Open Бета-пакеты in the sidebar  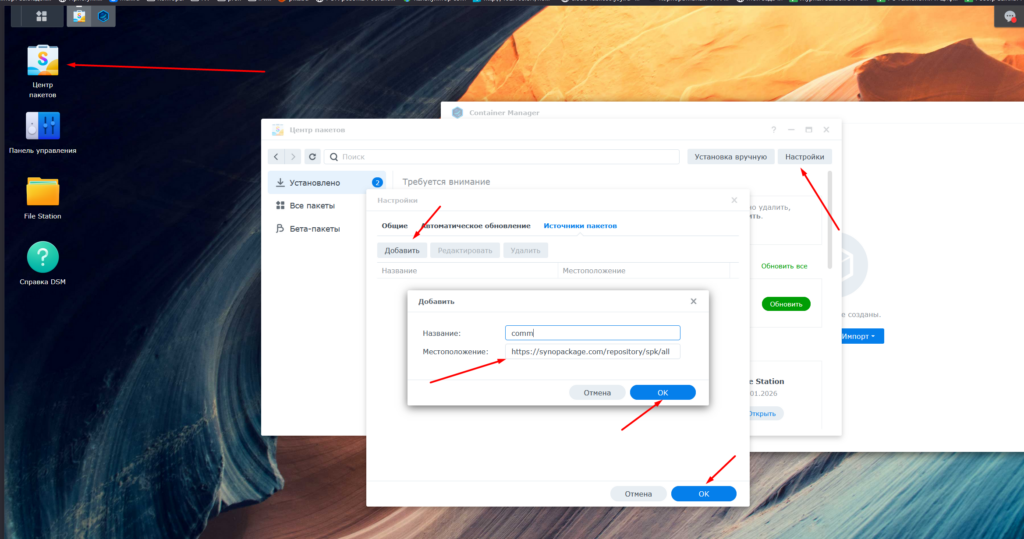pyautogui.click(x=314, y=228)
